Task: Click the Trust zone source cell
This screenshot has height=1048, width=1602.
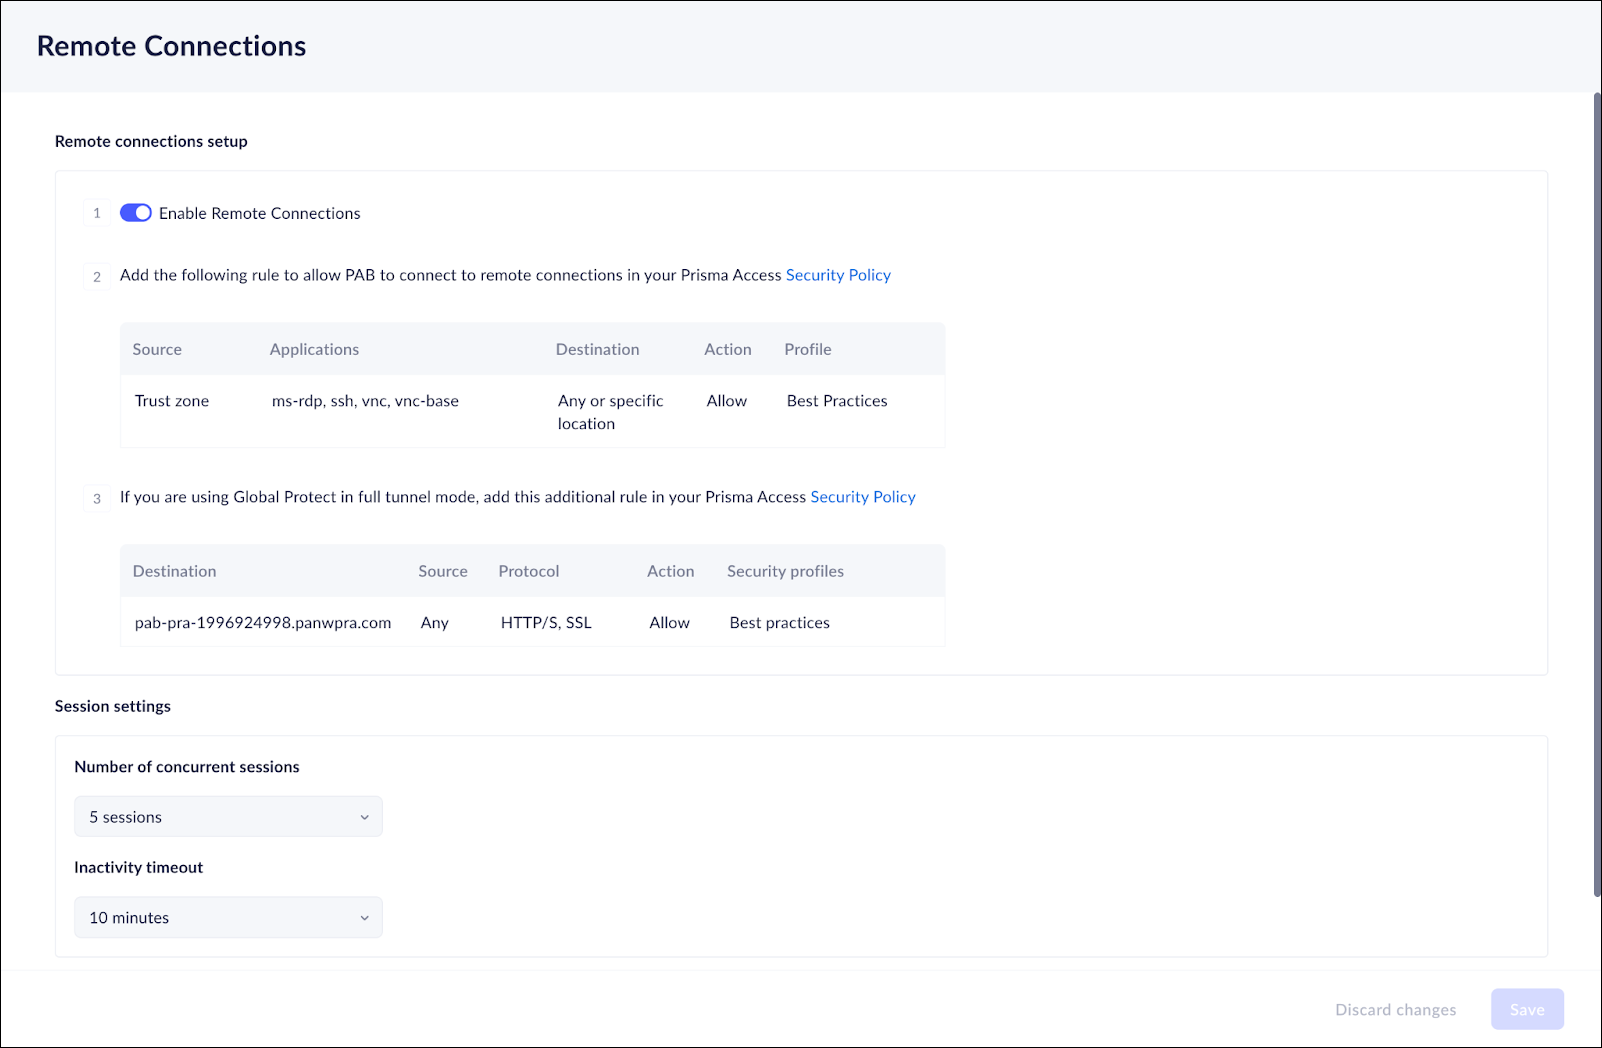Action: (172, 401)
